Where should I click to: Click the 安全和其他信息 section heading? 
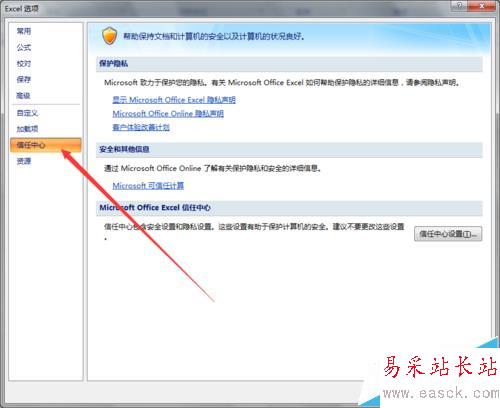pyautogui.click(x=124, y=149)
